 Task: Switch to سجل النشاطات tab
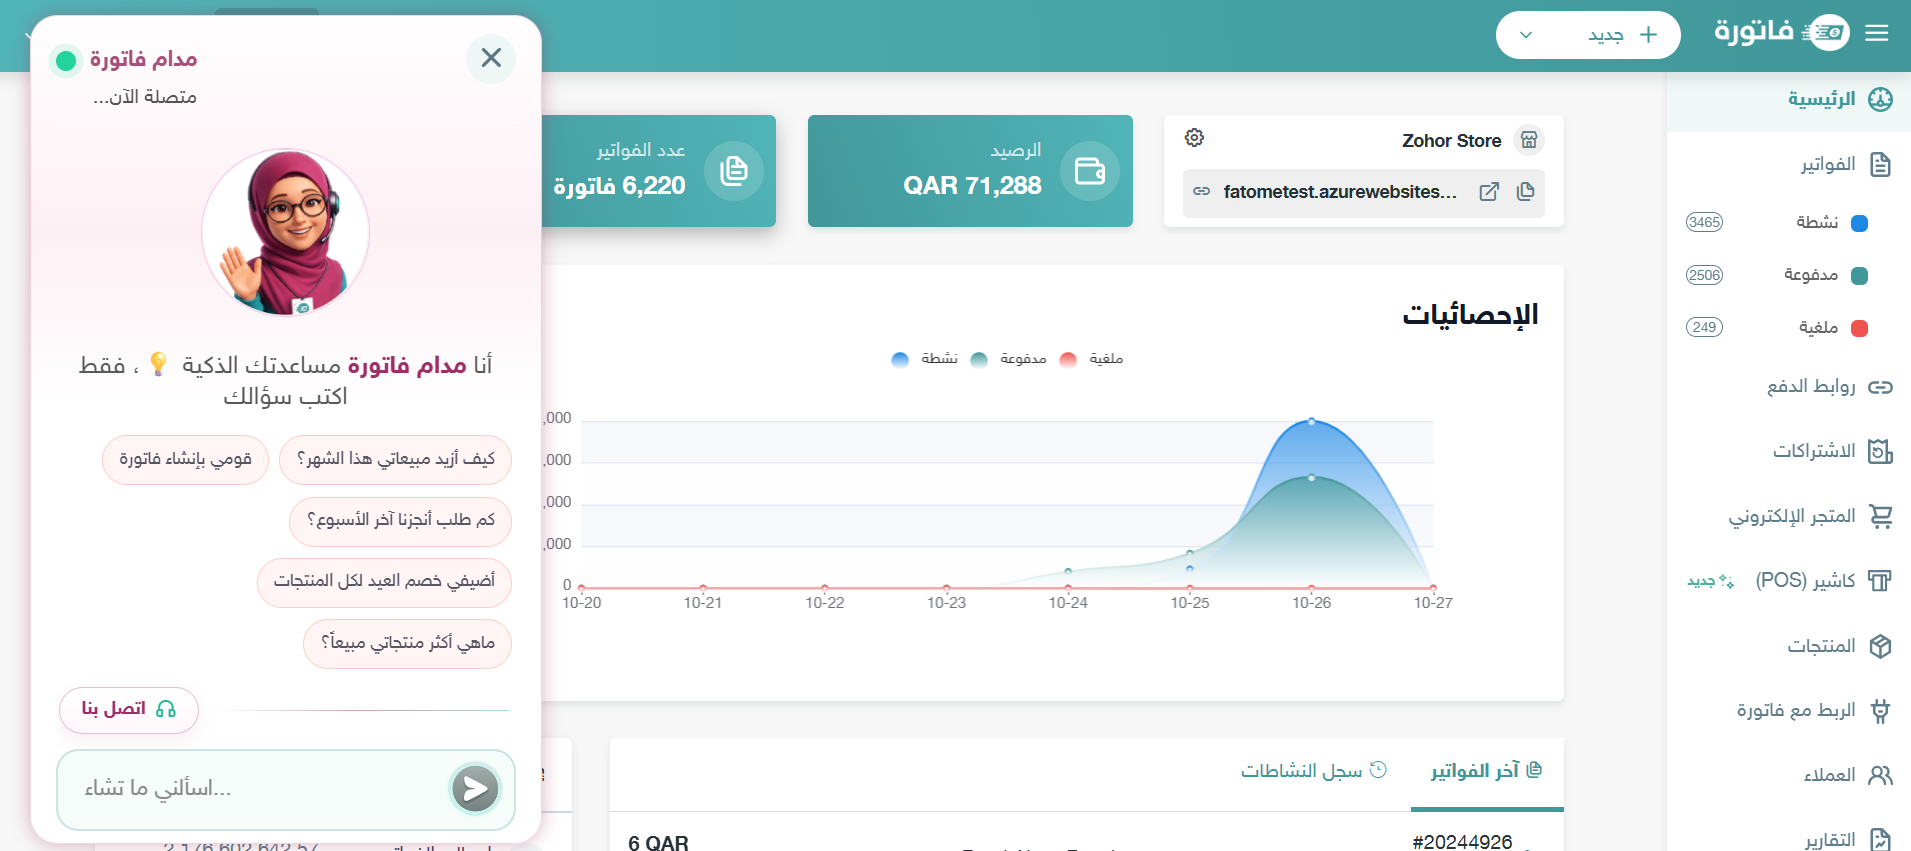[x=1314, y=771]
